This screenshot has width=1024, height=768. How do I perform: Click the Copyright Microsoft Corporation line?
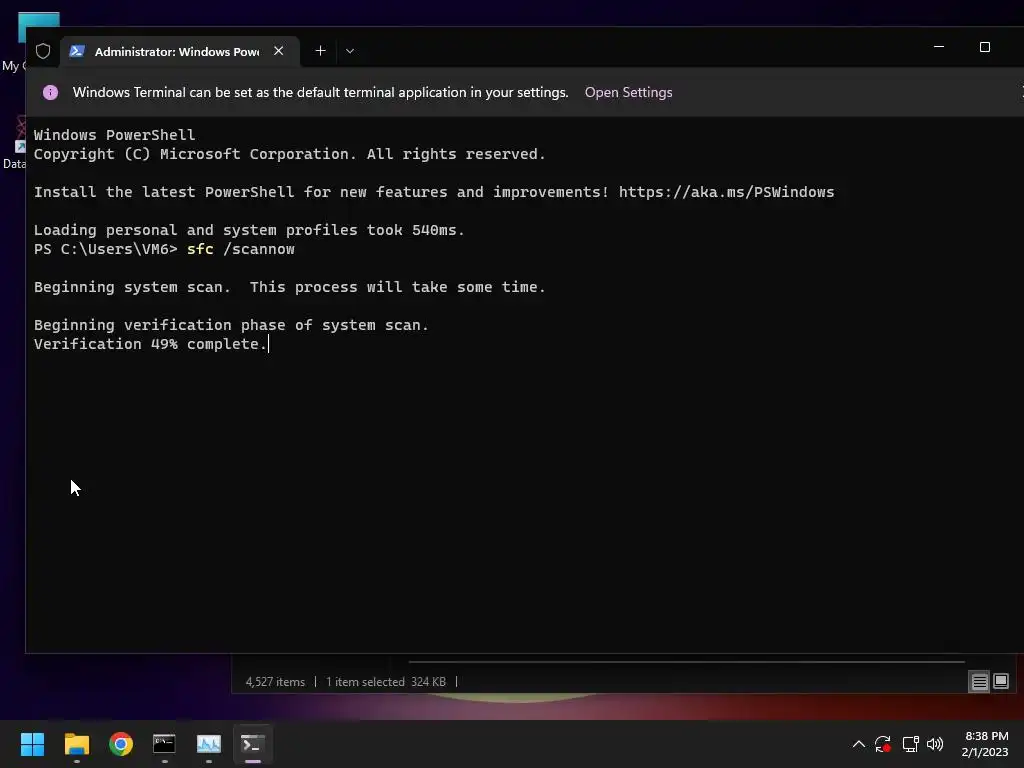click(289, 154)
